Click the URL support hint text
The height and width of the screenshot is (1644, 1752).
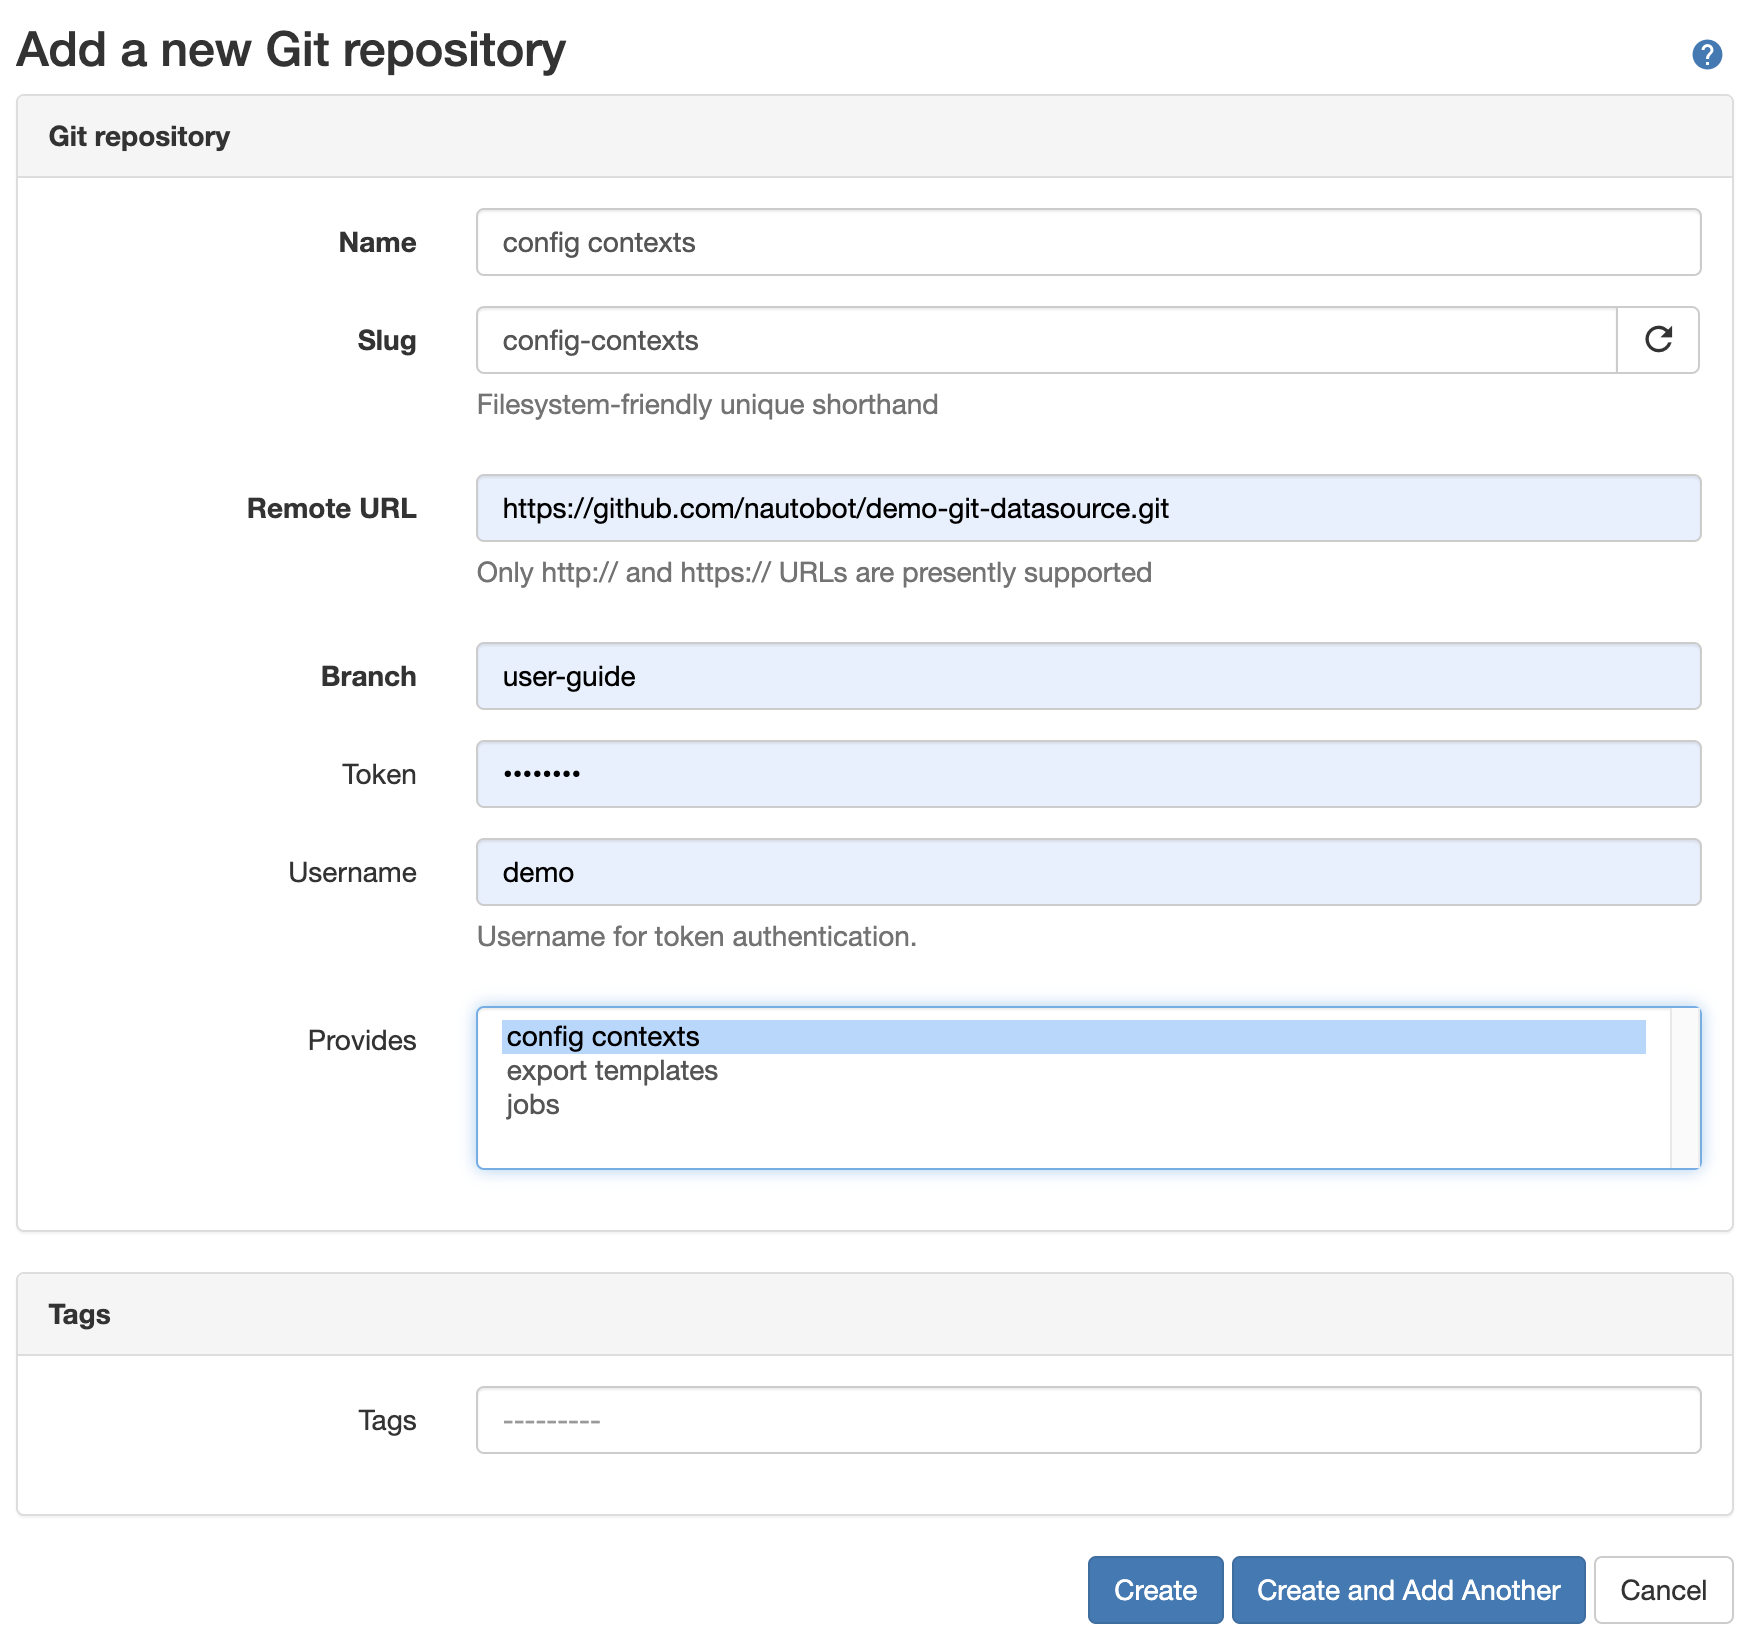pyautogui.click(x=814, y=572)
